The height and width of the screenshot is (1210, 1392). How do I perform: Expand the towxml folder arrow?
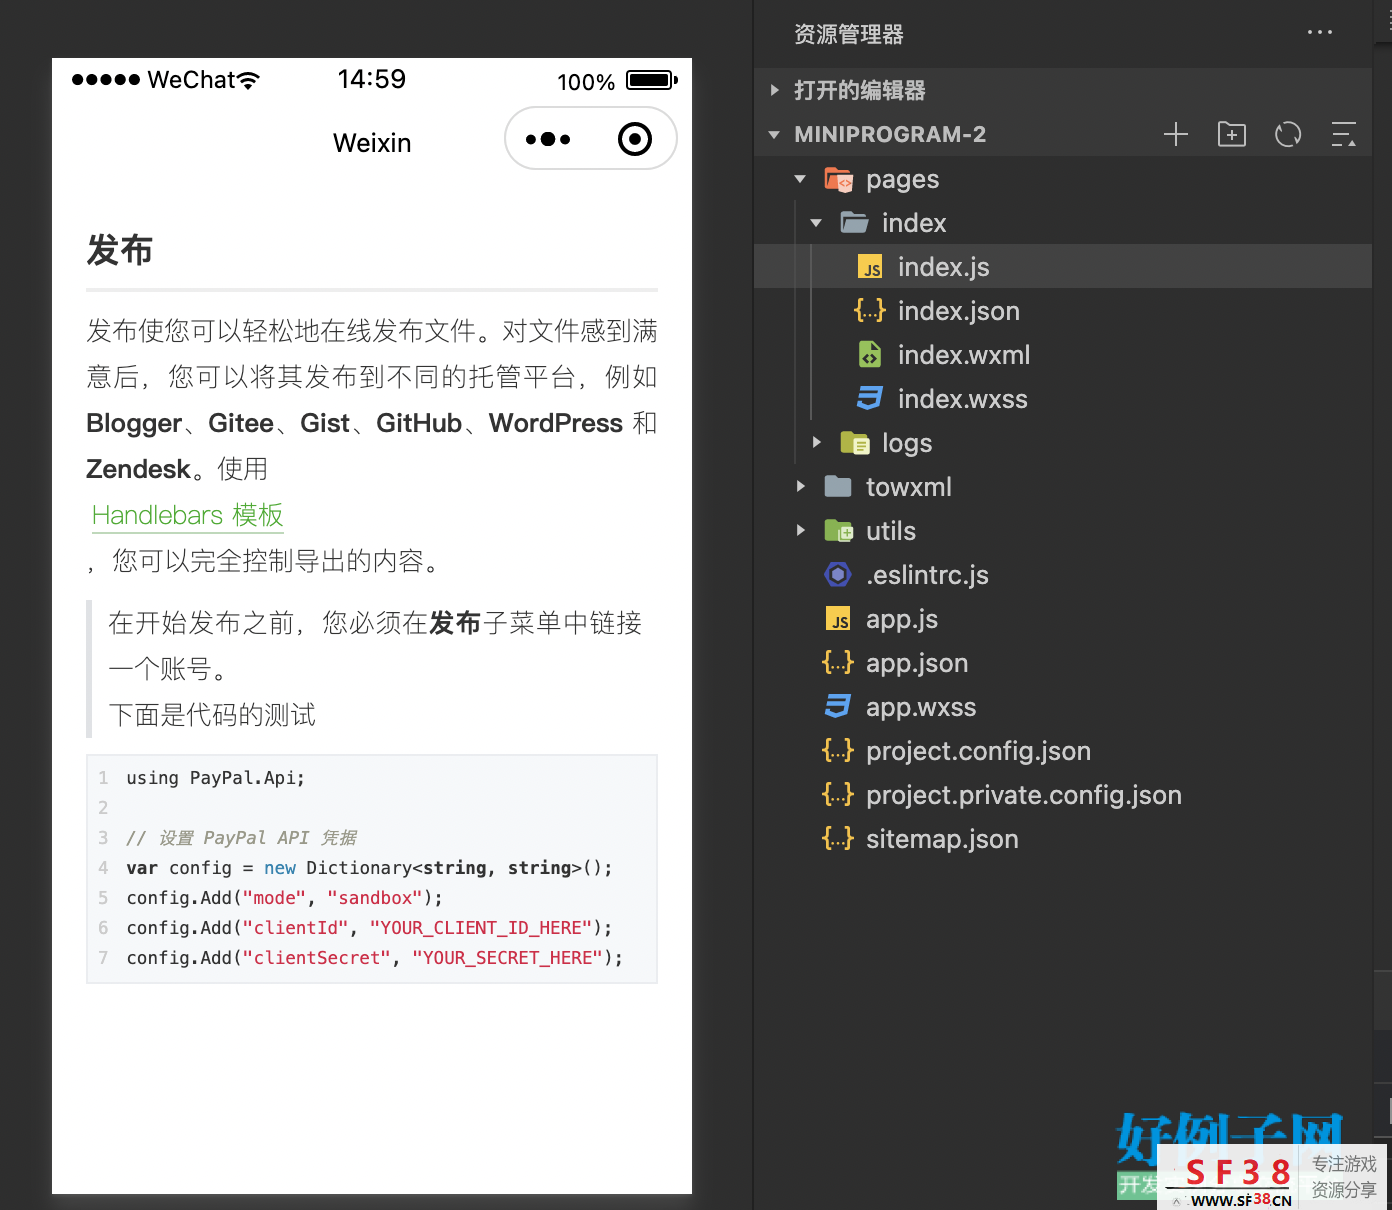tap(801, 486)
